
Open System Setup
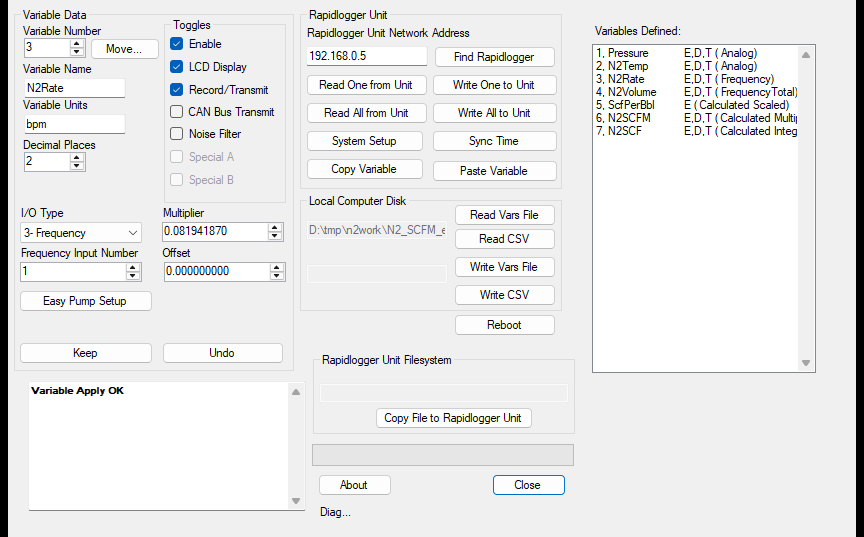coord(364,141)
